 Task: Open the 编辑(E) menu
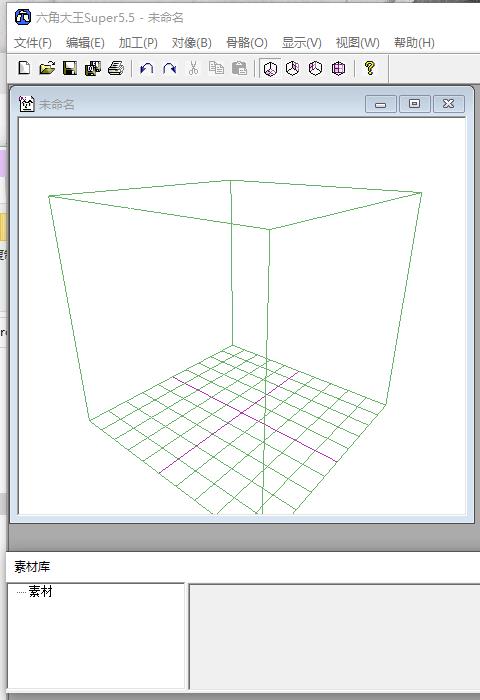[x=85, y=43]
